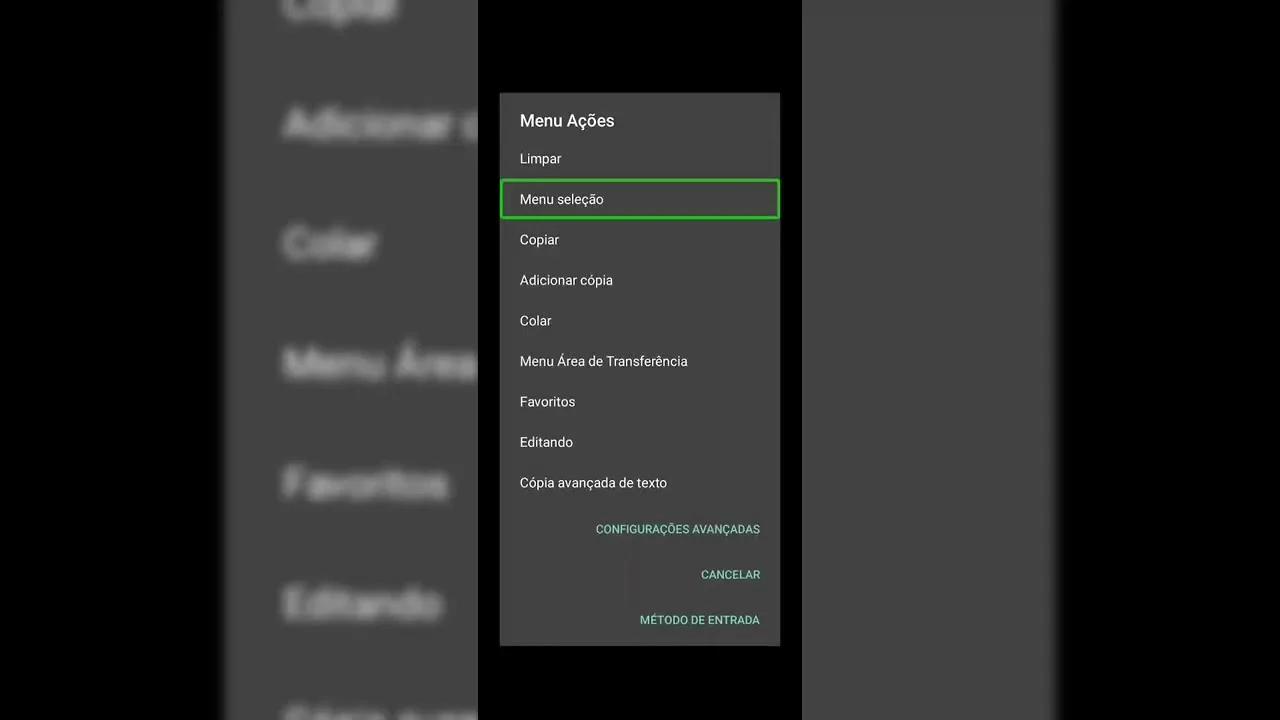Click the blurred "Favoritos" text behind dialog

tap(365, 484)
